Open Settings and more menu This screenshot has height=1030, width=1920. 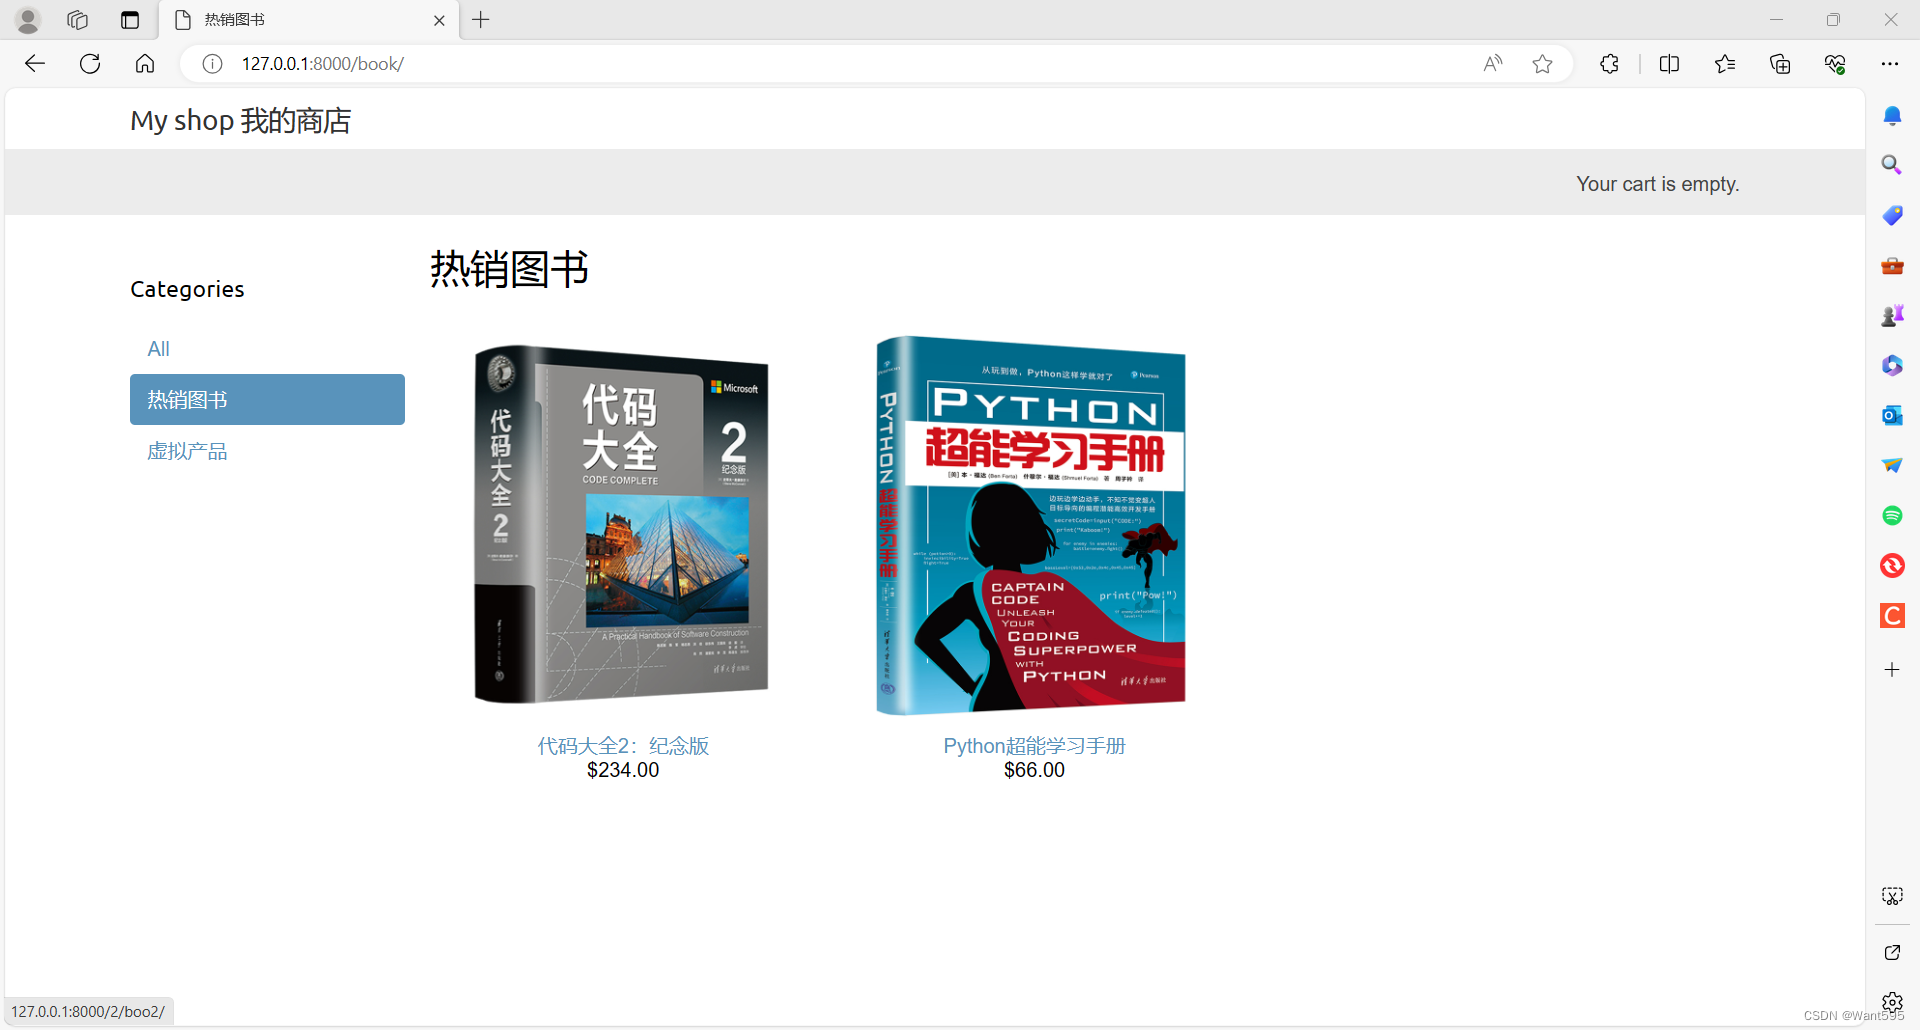(1889, 64)
